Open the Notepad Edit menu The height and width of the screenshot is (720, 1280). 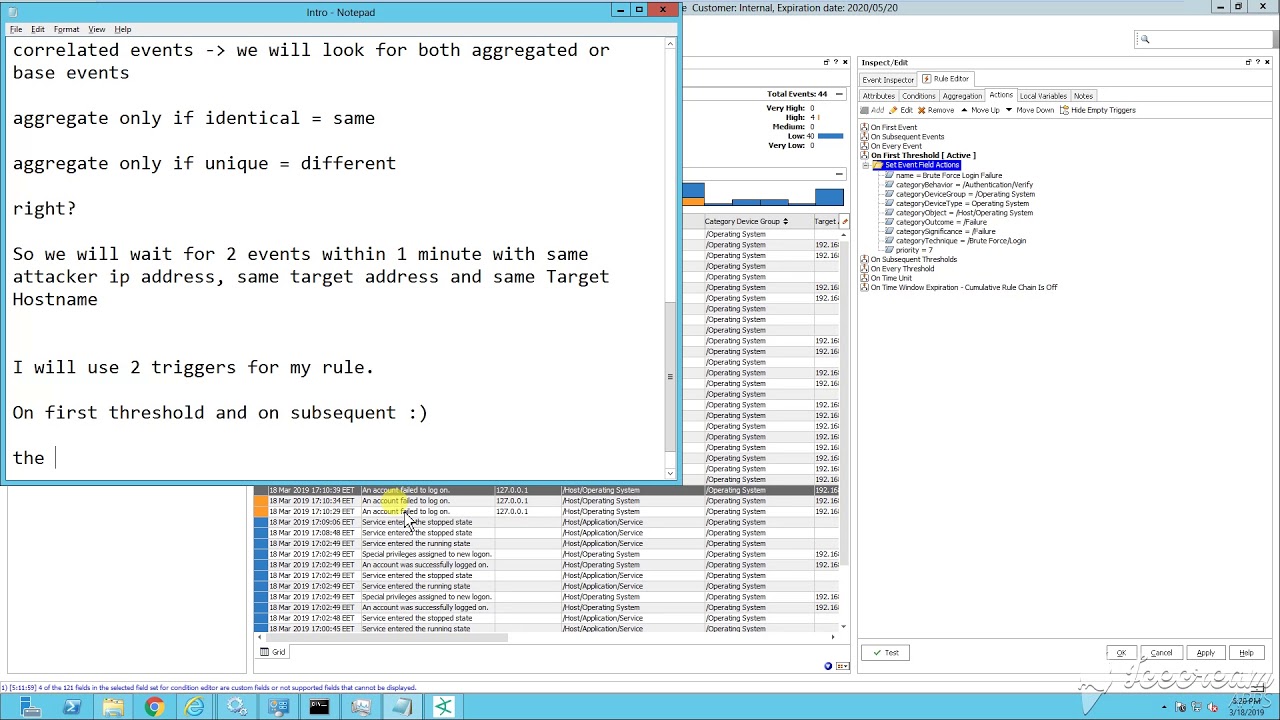pyautogui.click(x=37, y=29)
